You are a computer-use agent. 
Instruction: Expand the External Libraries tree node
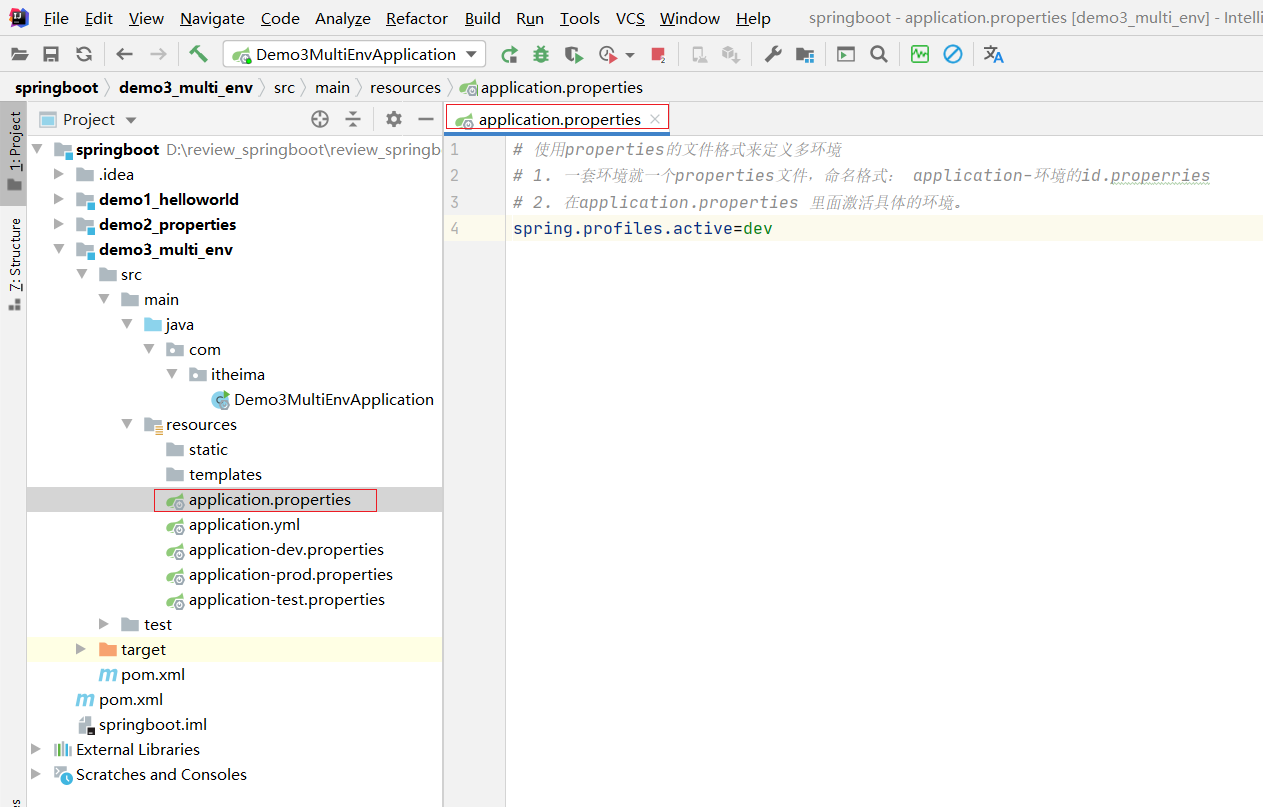pos(37,749)
